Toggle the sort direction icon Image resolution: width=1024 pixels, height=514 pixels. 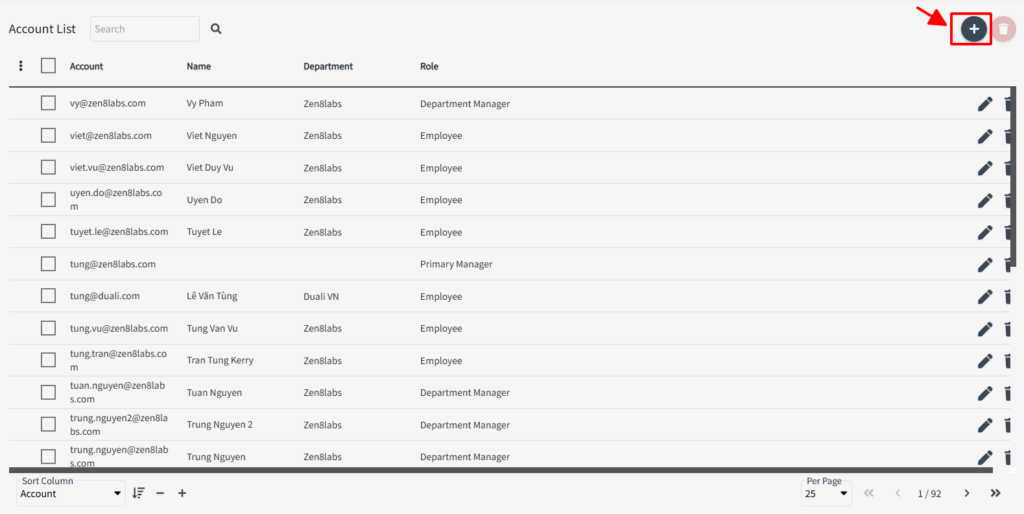pos(139,493)
